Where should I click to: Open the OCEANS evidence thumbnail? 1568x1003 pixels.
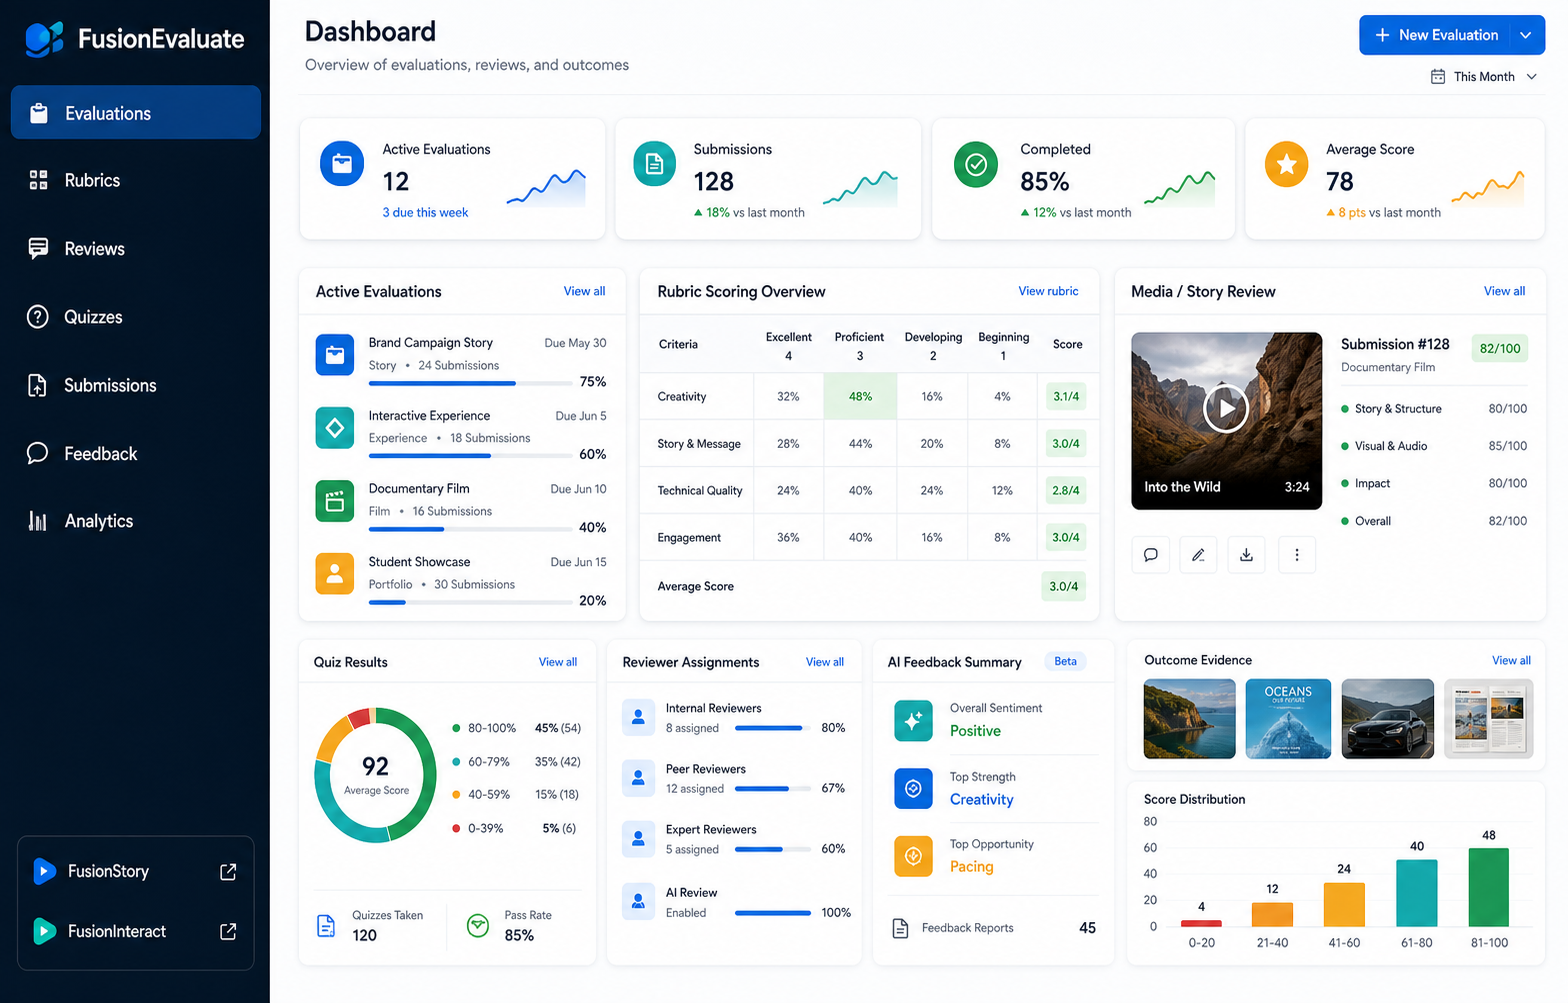(1288, 719)
